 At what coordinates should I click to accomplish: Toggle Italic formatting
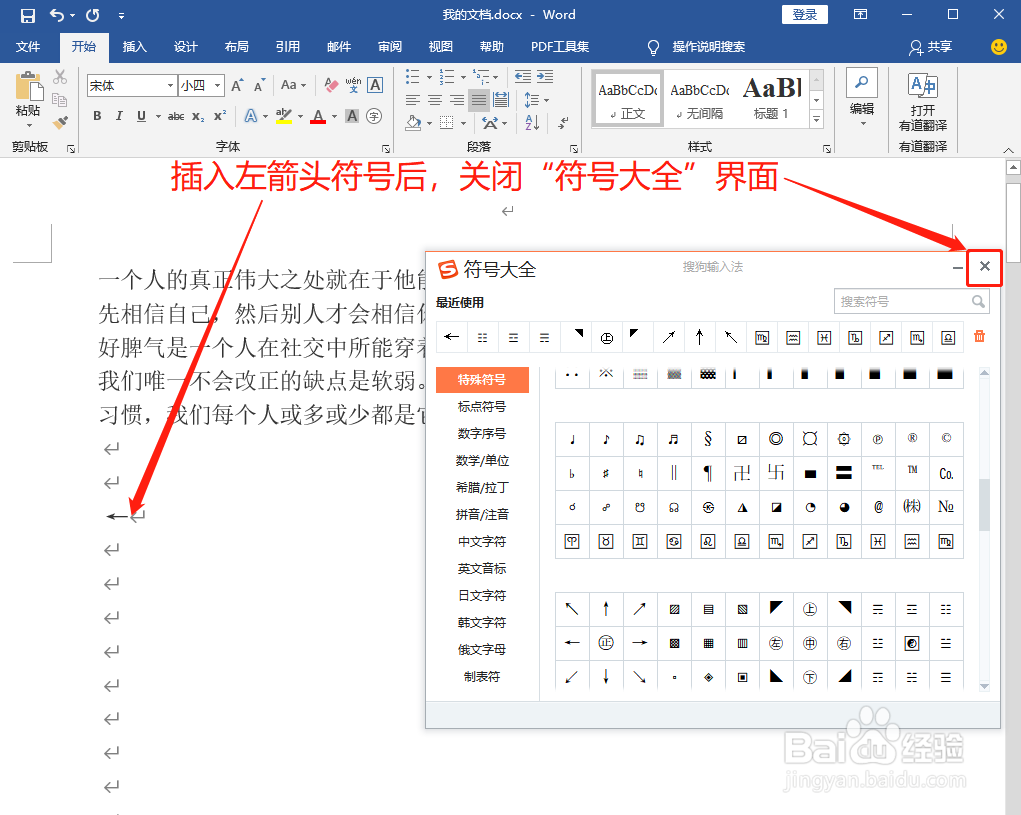point(119,116)
